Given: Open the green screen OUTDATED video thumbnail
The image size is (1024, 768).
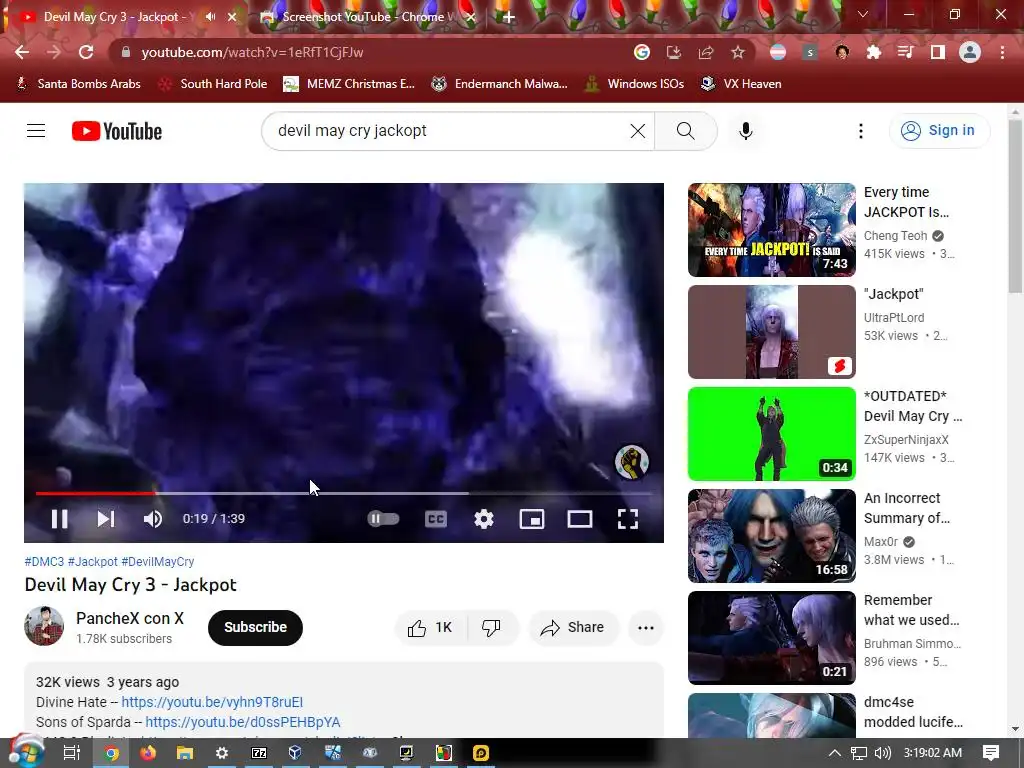Looking at the screenshot, I should [x=771, y=434].
